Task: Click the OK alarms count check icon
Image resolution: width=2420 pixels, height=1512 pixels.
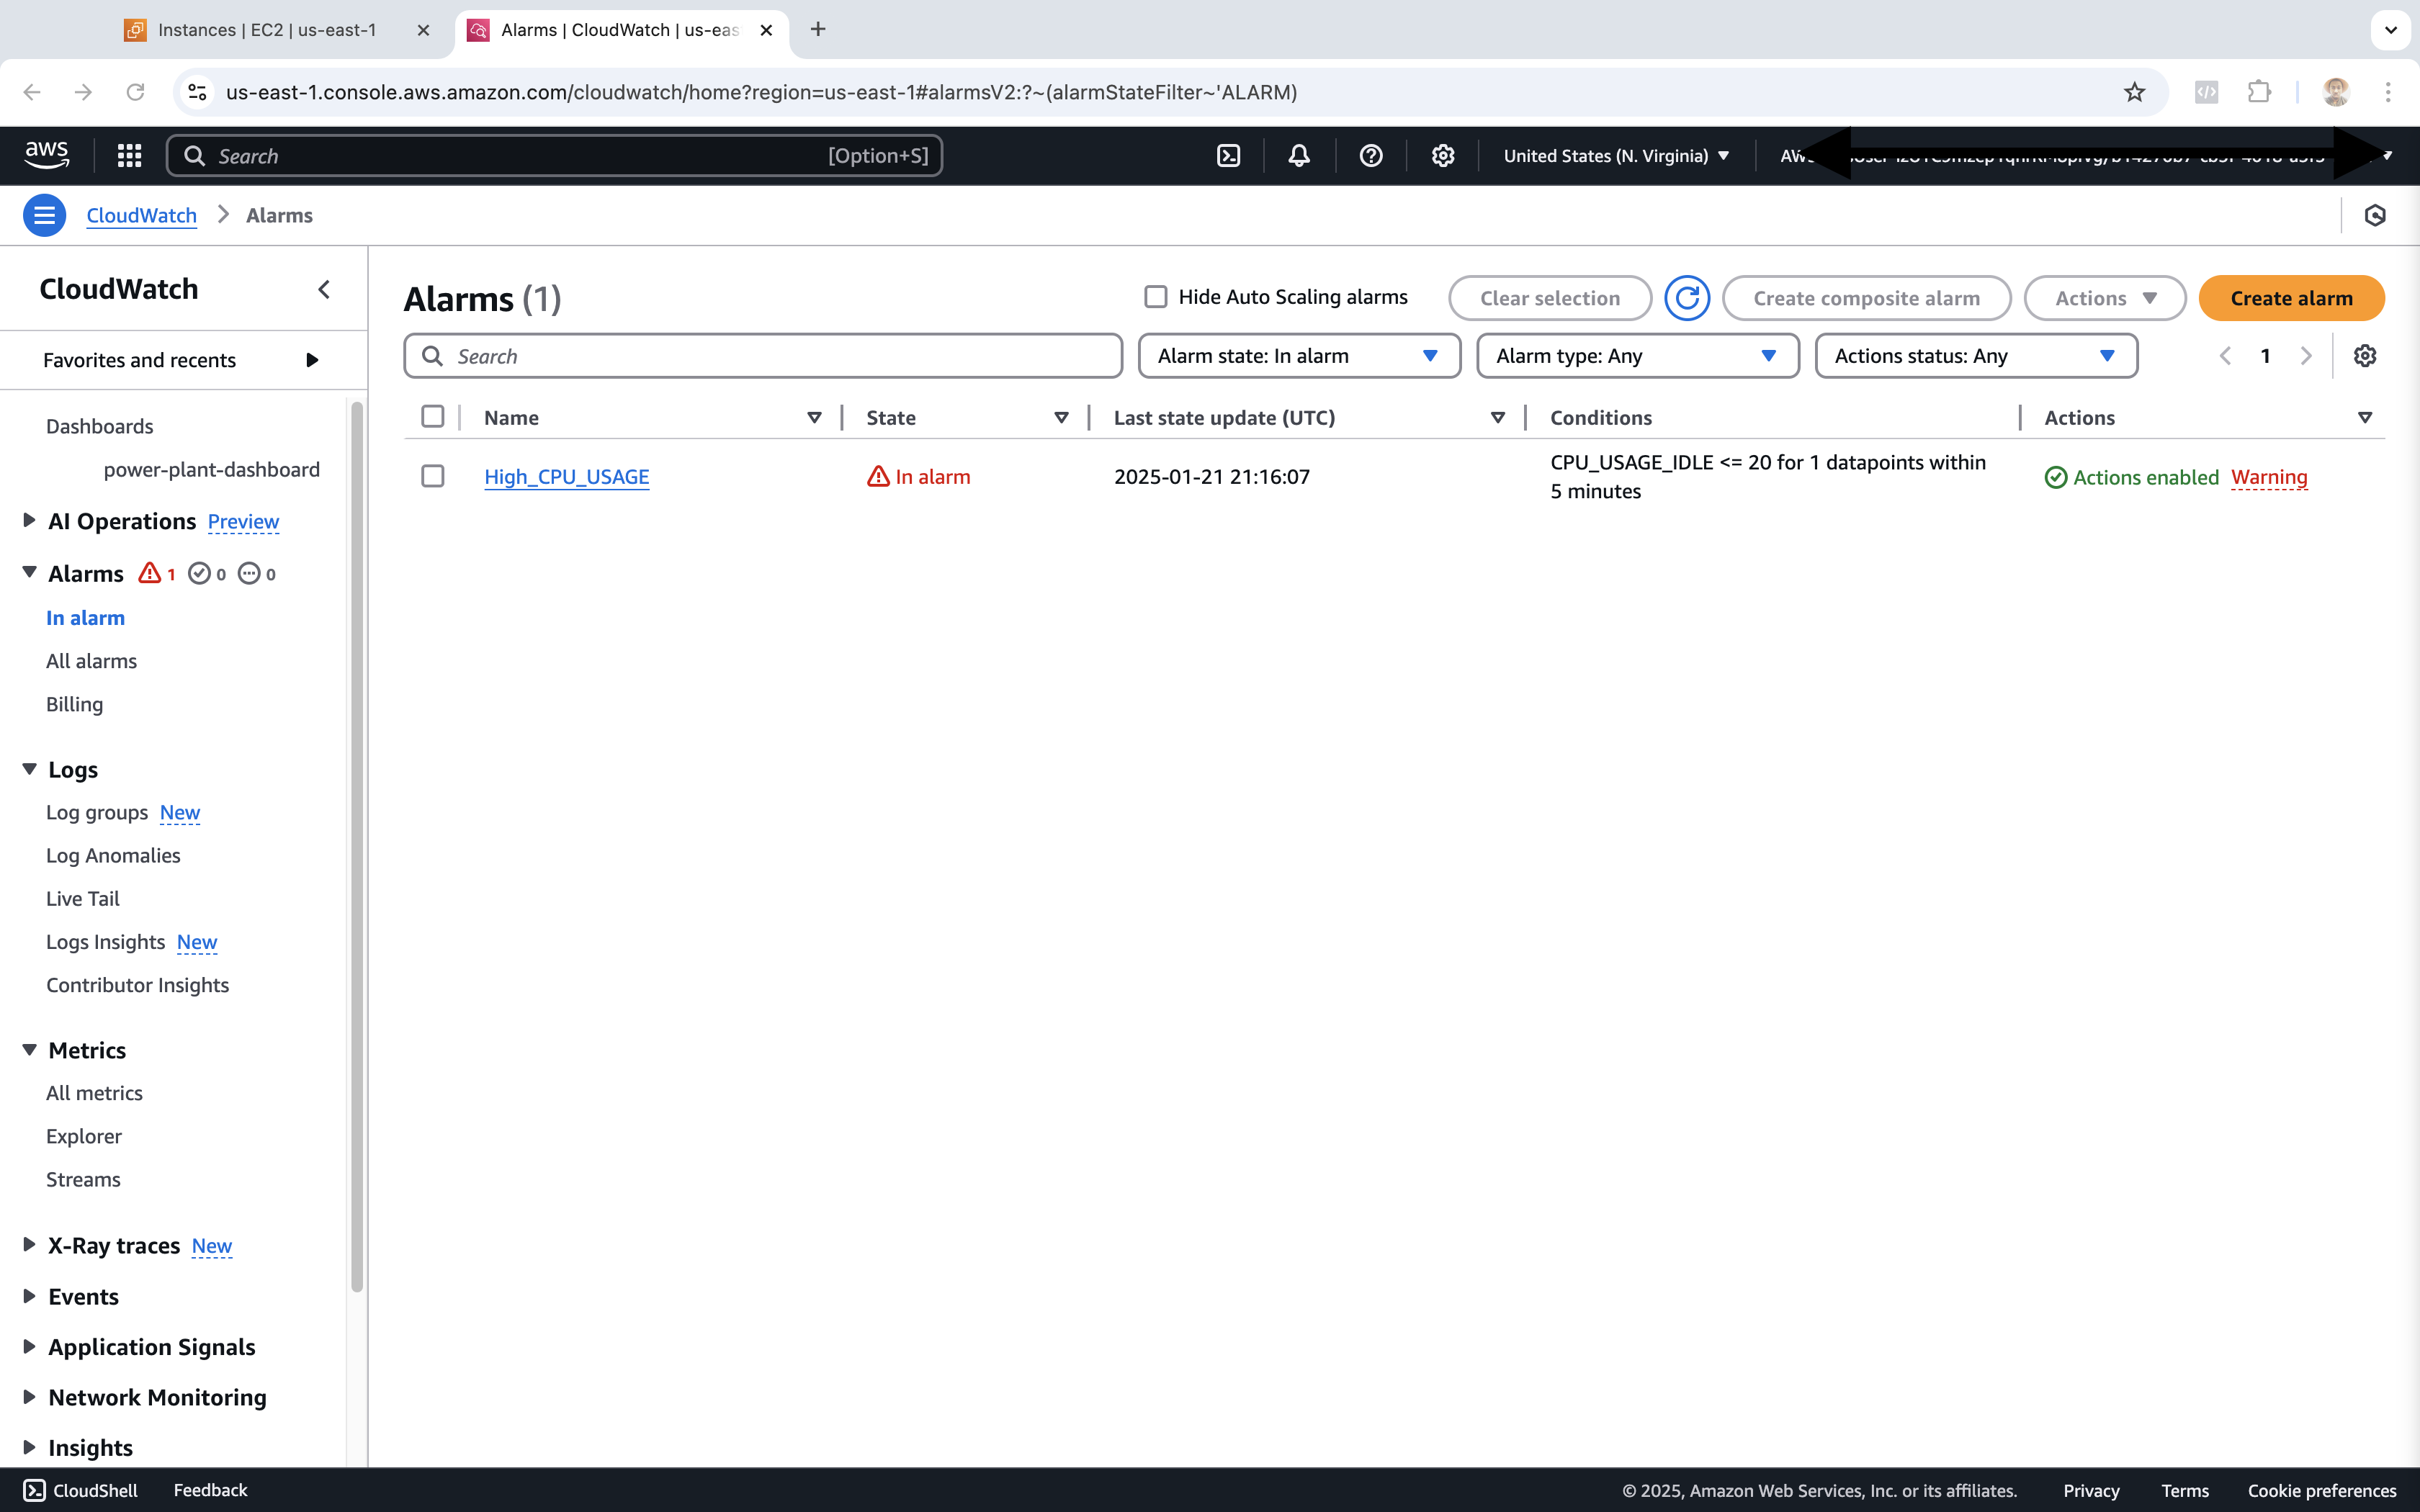Action: pos(199,573)
